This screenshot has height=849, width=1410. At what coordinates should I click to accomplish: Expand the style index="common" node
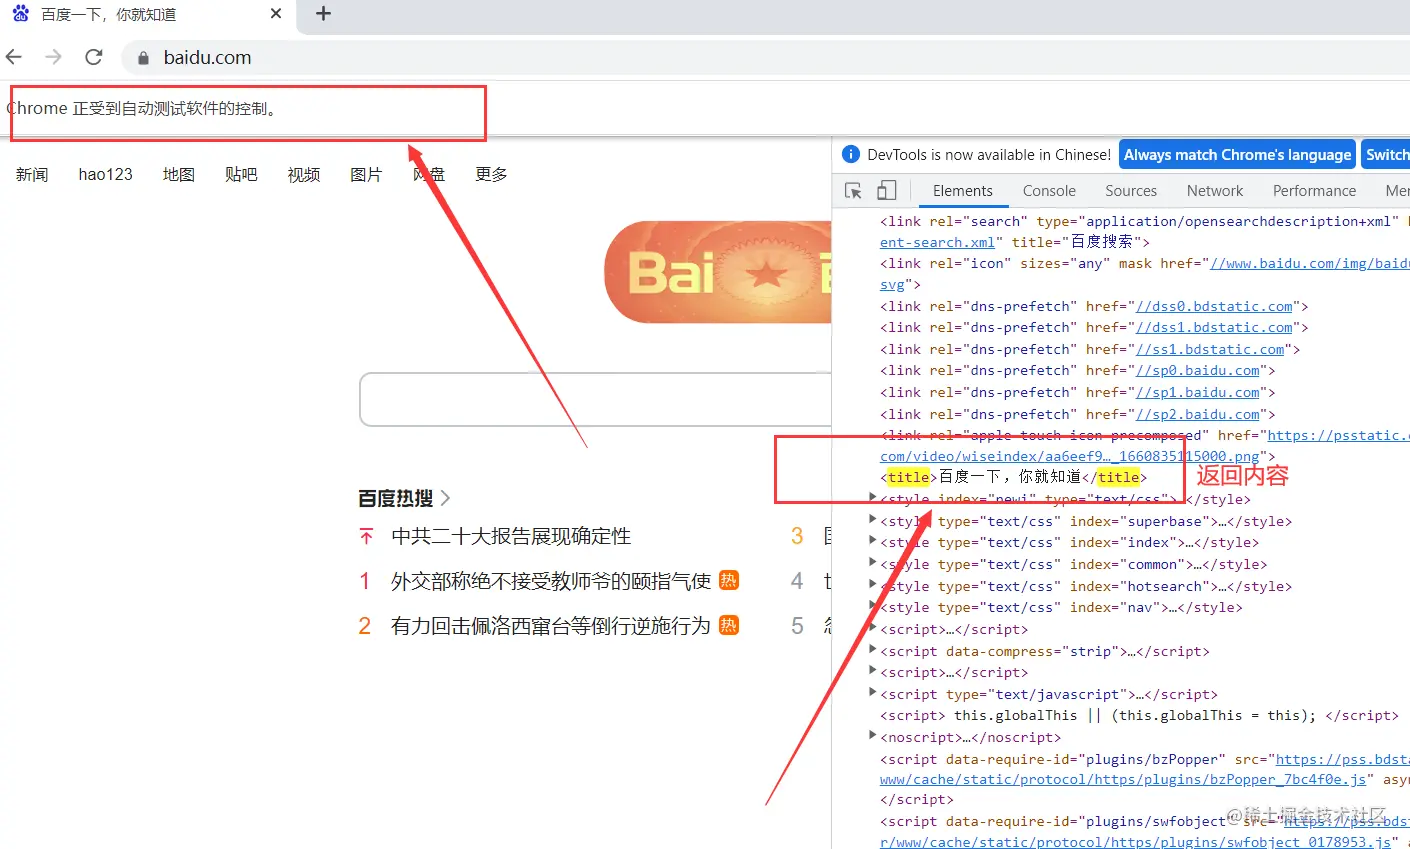pyautogui.click(x=873, y=563)
